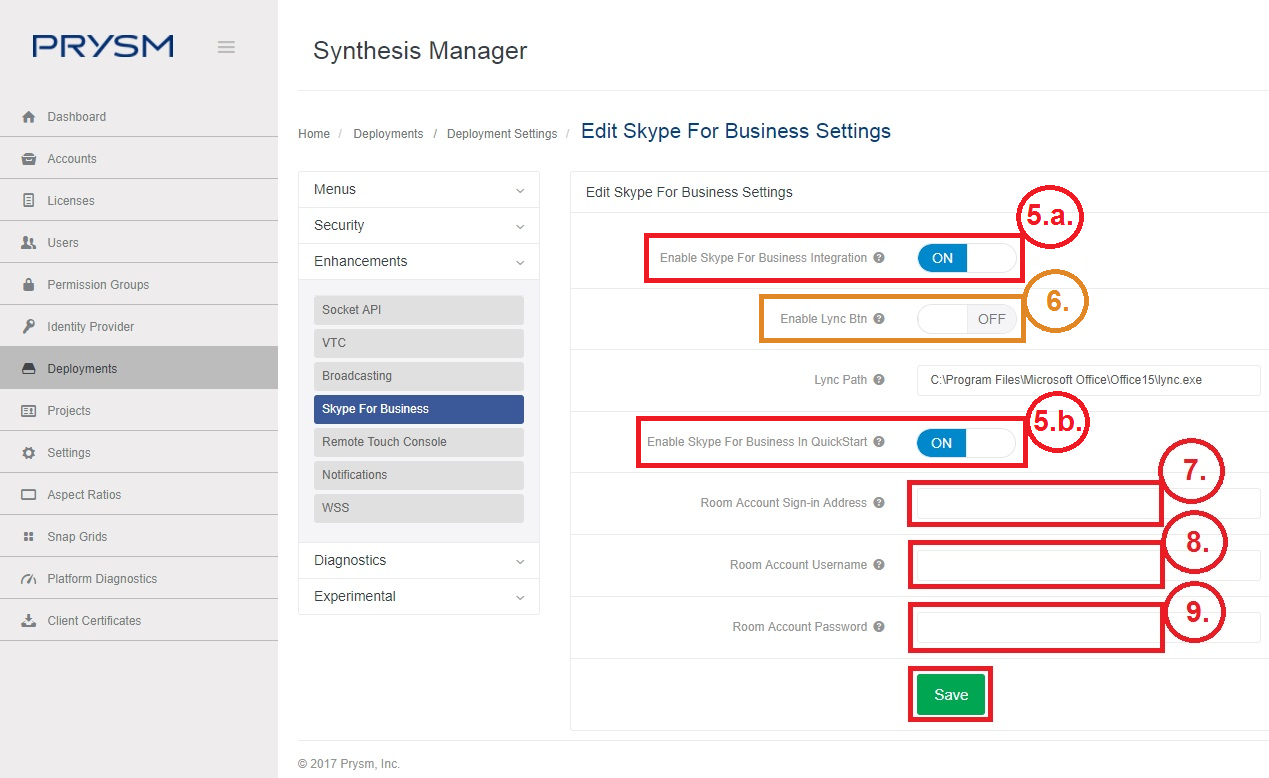Open Dashboard from sidebar
The height and width of the screenshot is (778, 1269).
(139, 117)
